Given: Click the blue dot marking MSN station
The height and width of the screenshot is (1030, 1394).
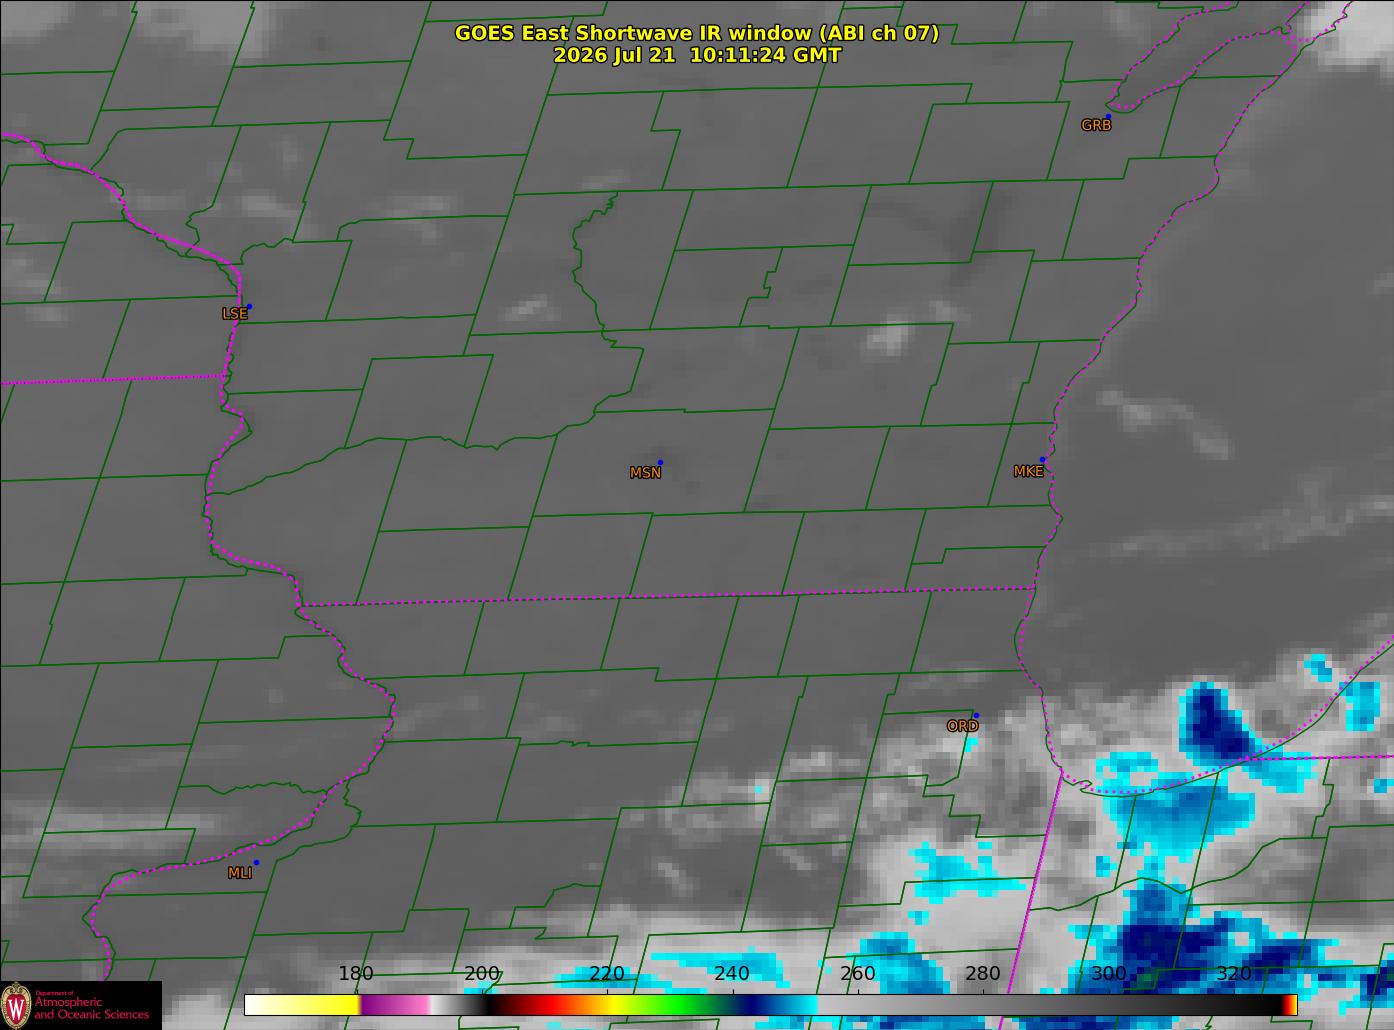Looking at the screenshot, I should [x=660, y=463].
